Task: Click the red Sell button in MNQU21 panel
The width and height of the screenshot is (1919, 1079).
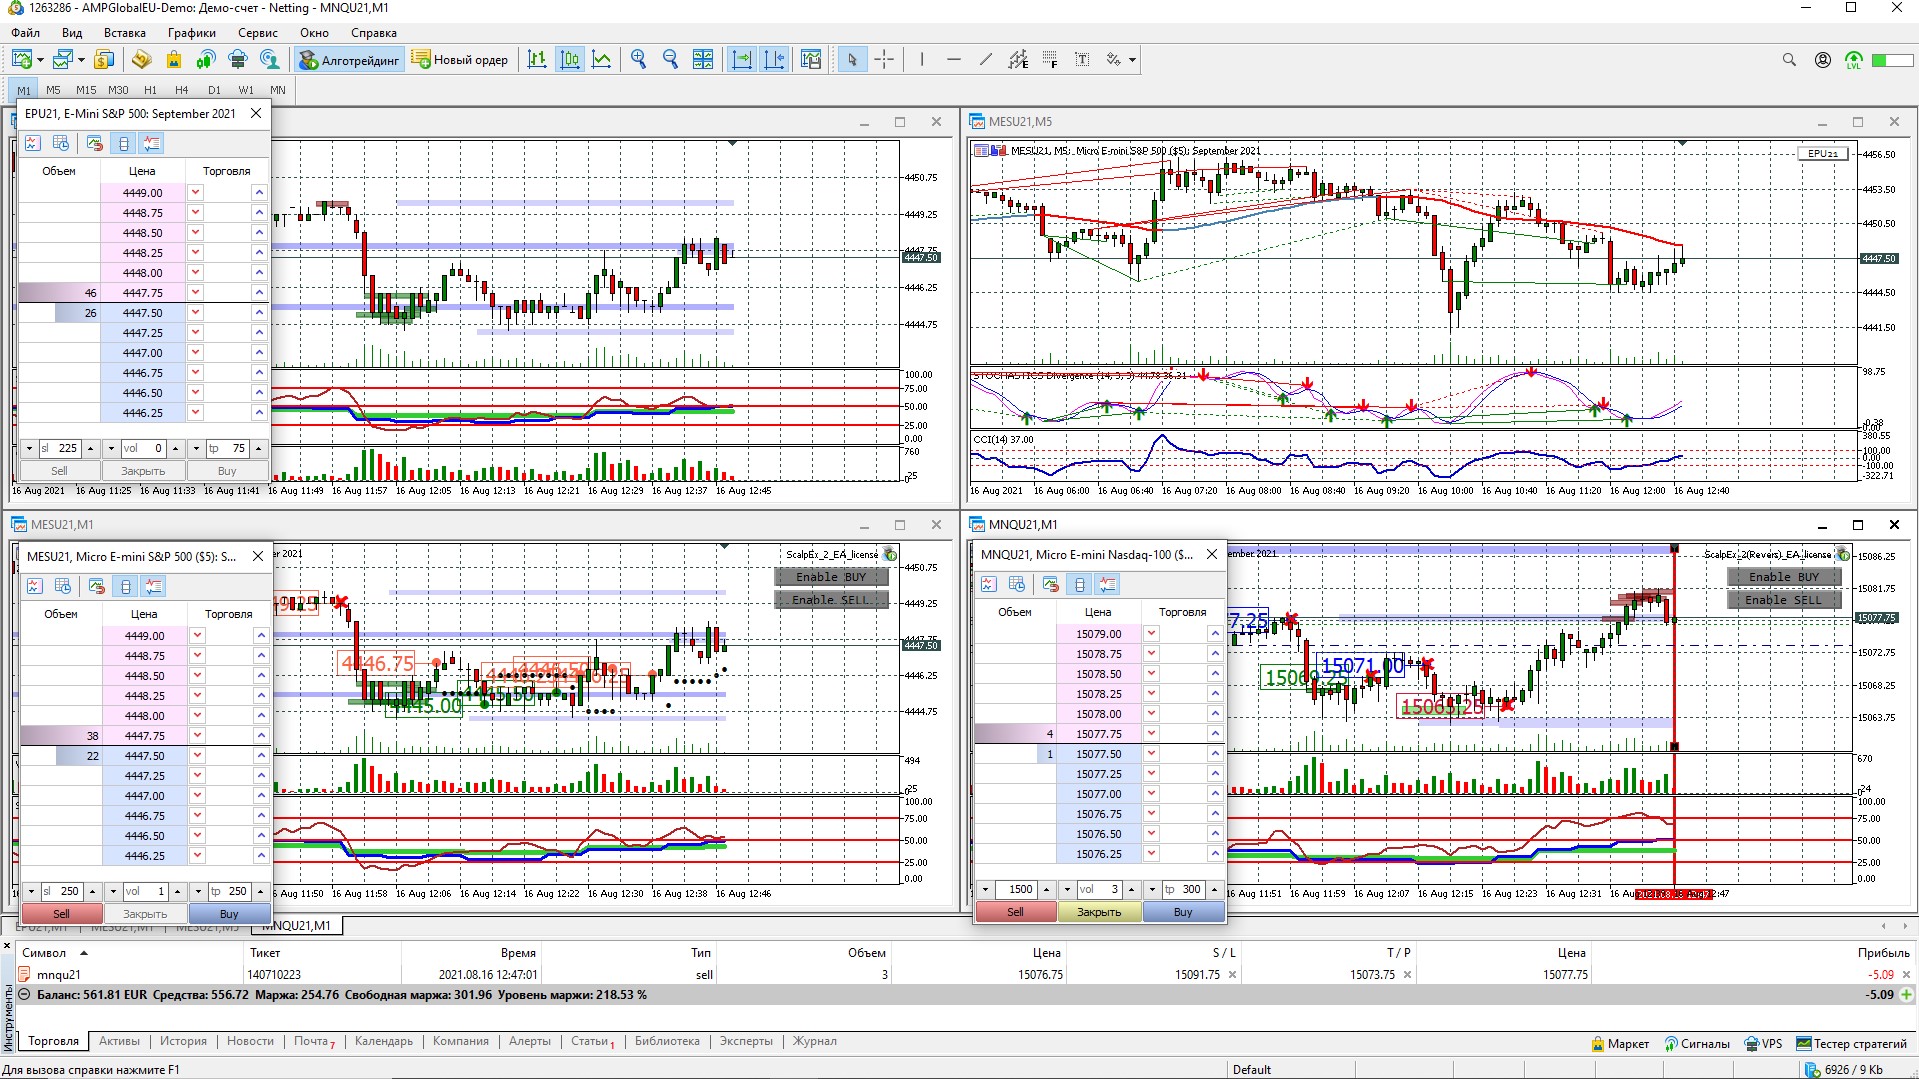Action: pyautogui.click(x=1015, y=912)
